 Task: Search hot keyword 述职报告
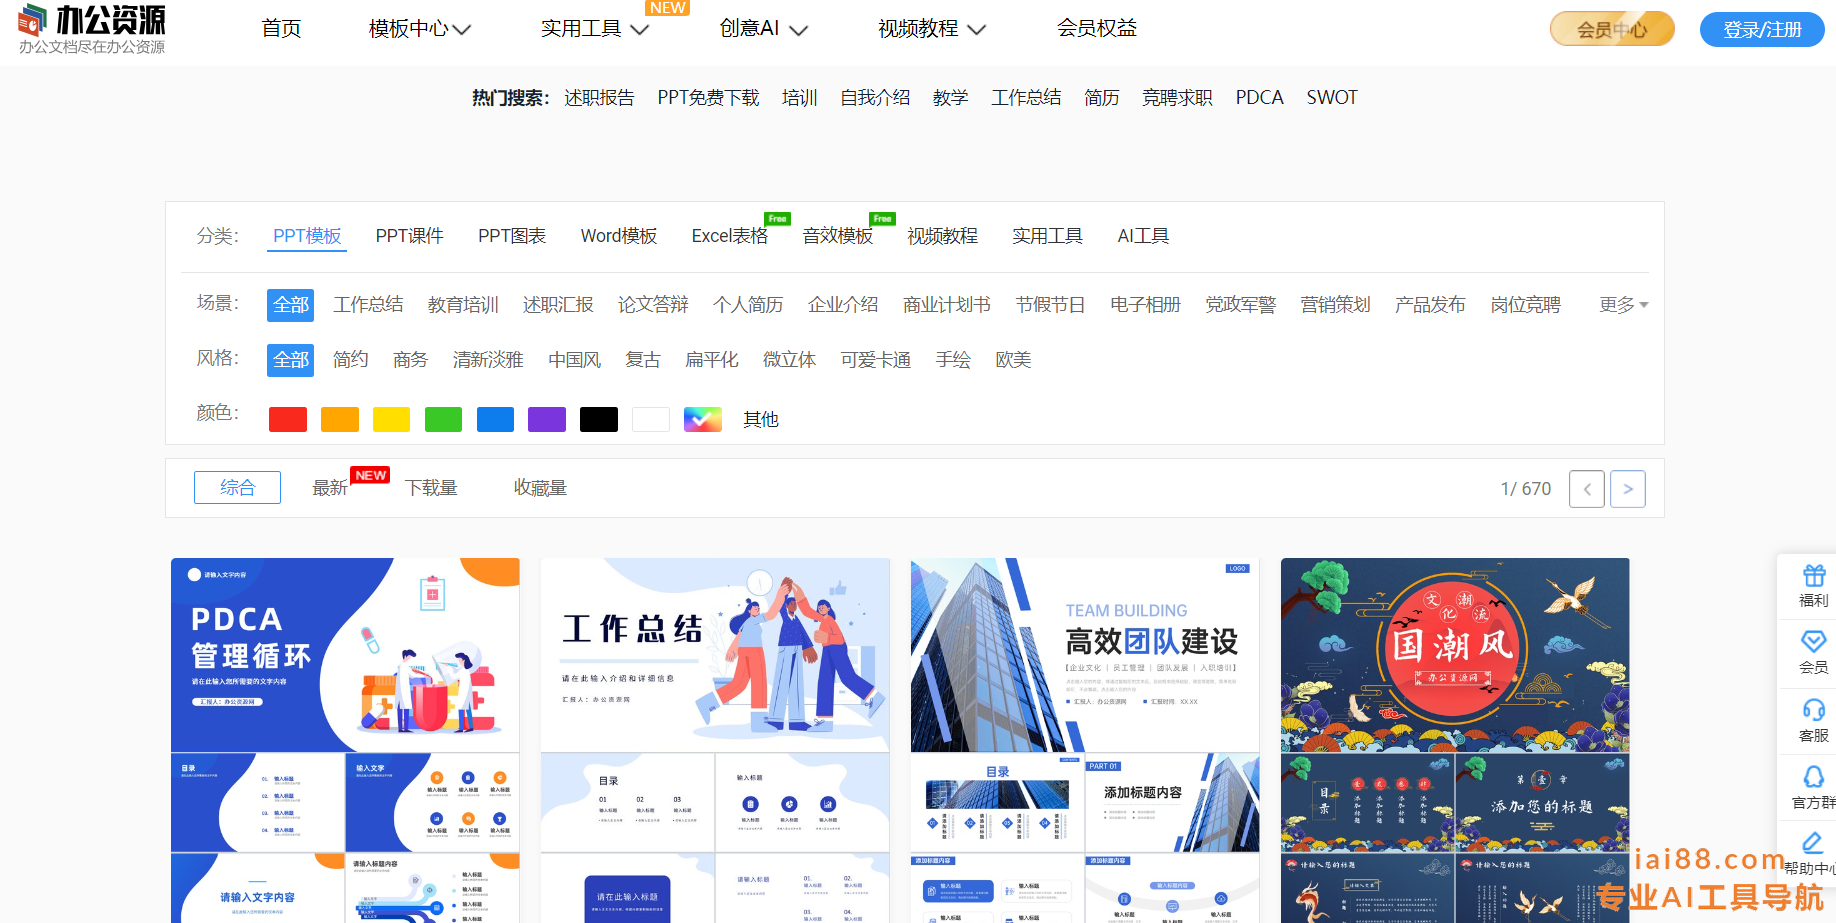point(599,98)
